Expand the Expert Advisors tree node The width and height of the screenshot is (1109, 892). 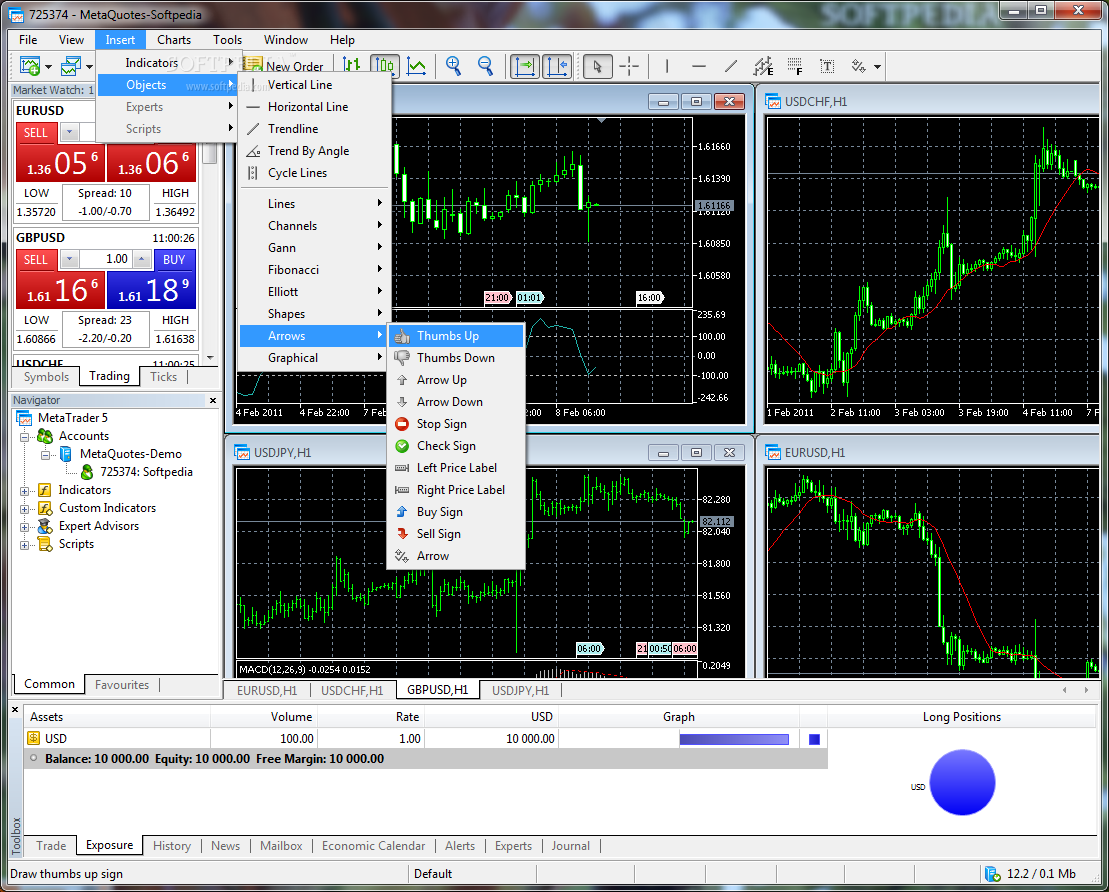click(x=24, y=527)
